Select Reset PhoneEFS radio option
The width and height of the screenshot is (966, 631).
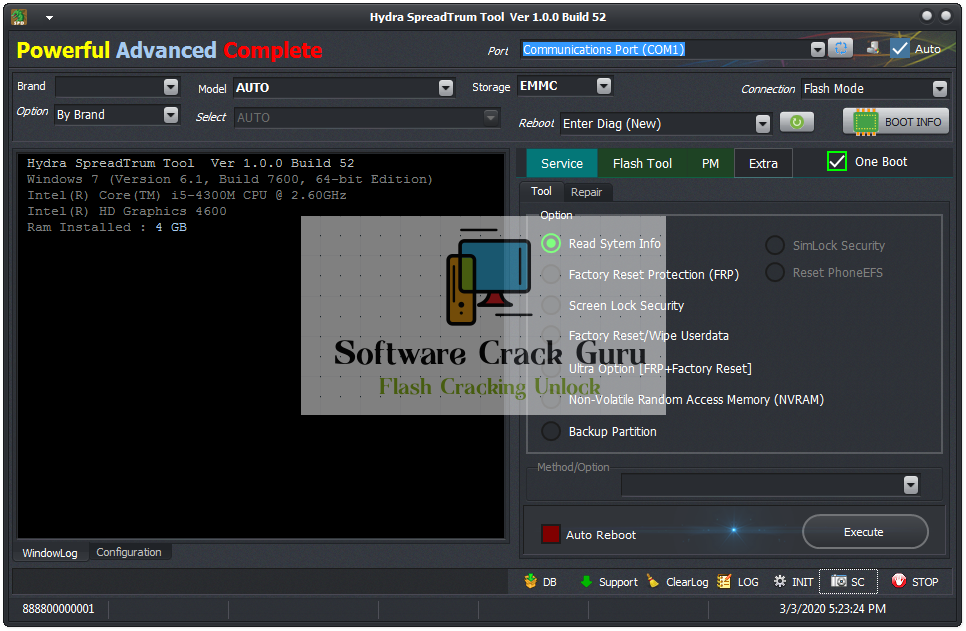click(x=775, y=272)
